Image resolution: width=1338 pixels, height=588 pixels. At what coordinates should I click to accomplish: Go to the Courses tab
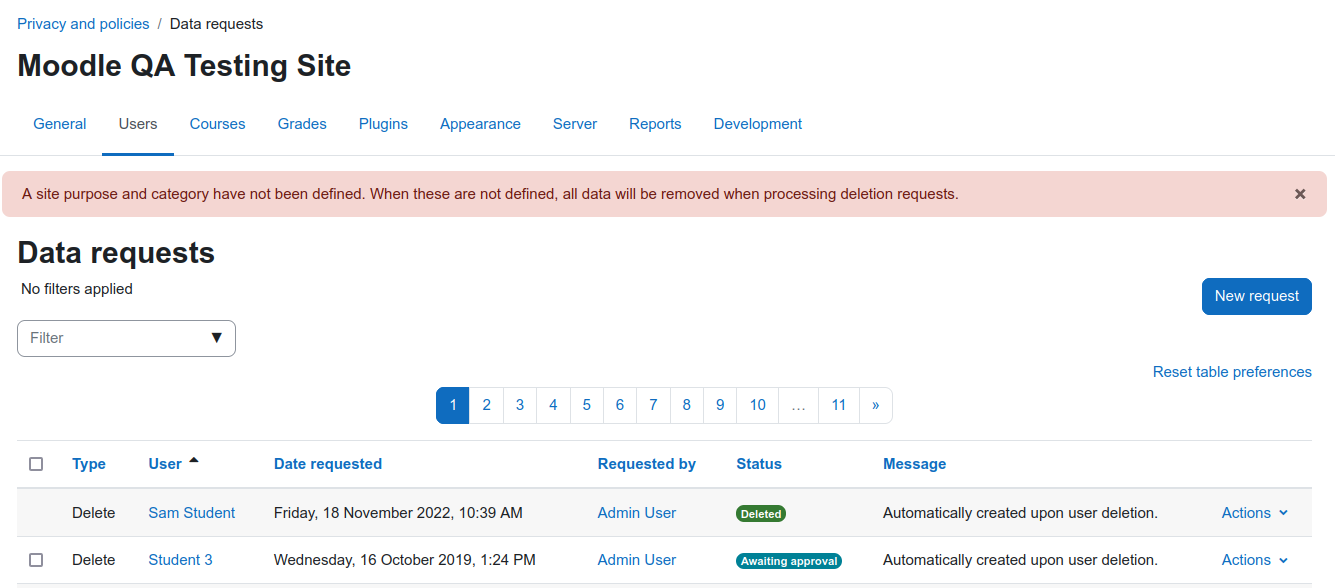pyautogui.click(x=217, y=124)
